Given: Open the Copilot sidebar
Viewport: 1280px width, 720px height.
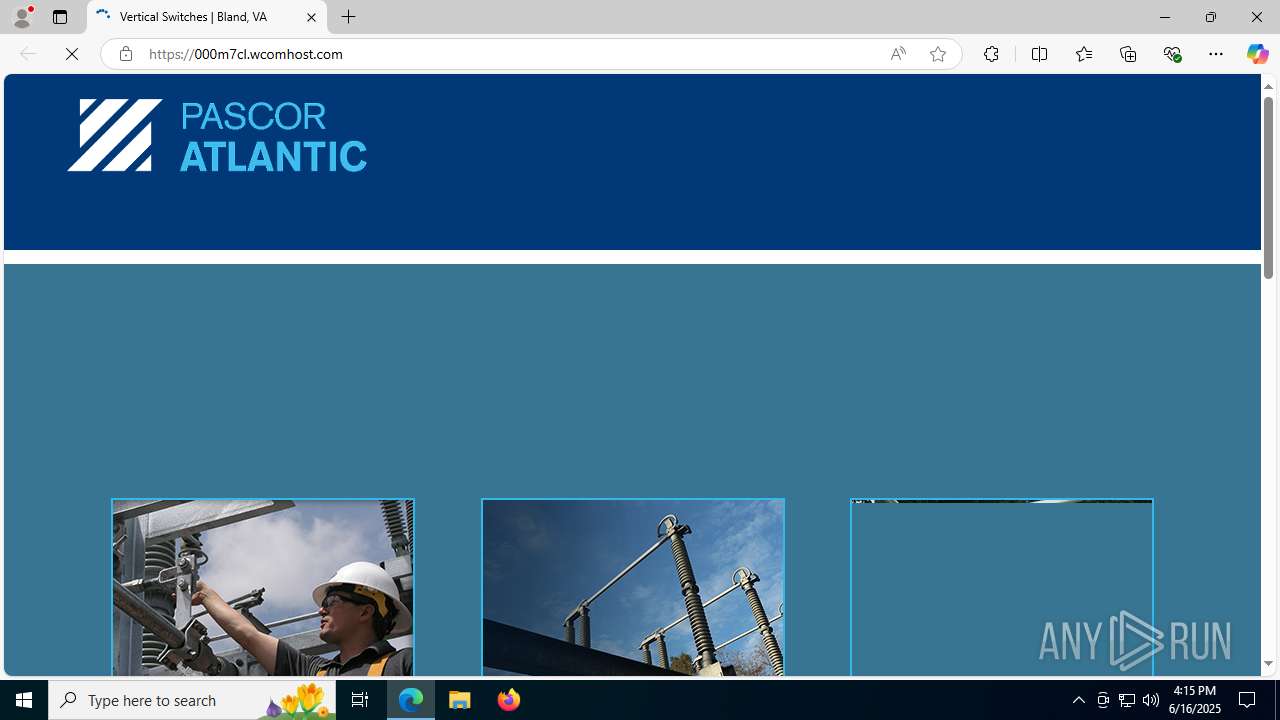Looking at the screenshot, I should point(1257,54).
